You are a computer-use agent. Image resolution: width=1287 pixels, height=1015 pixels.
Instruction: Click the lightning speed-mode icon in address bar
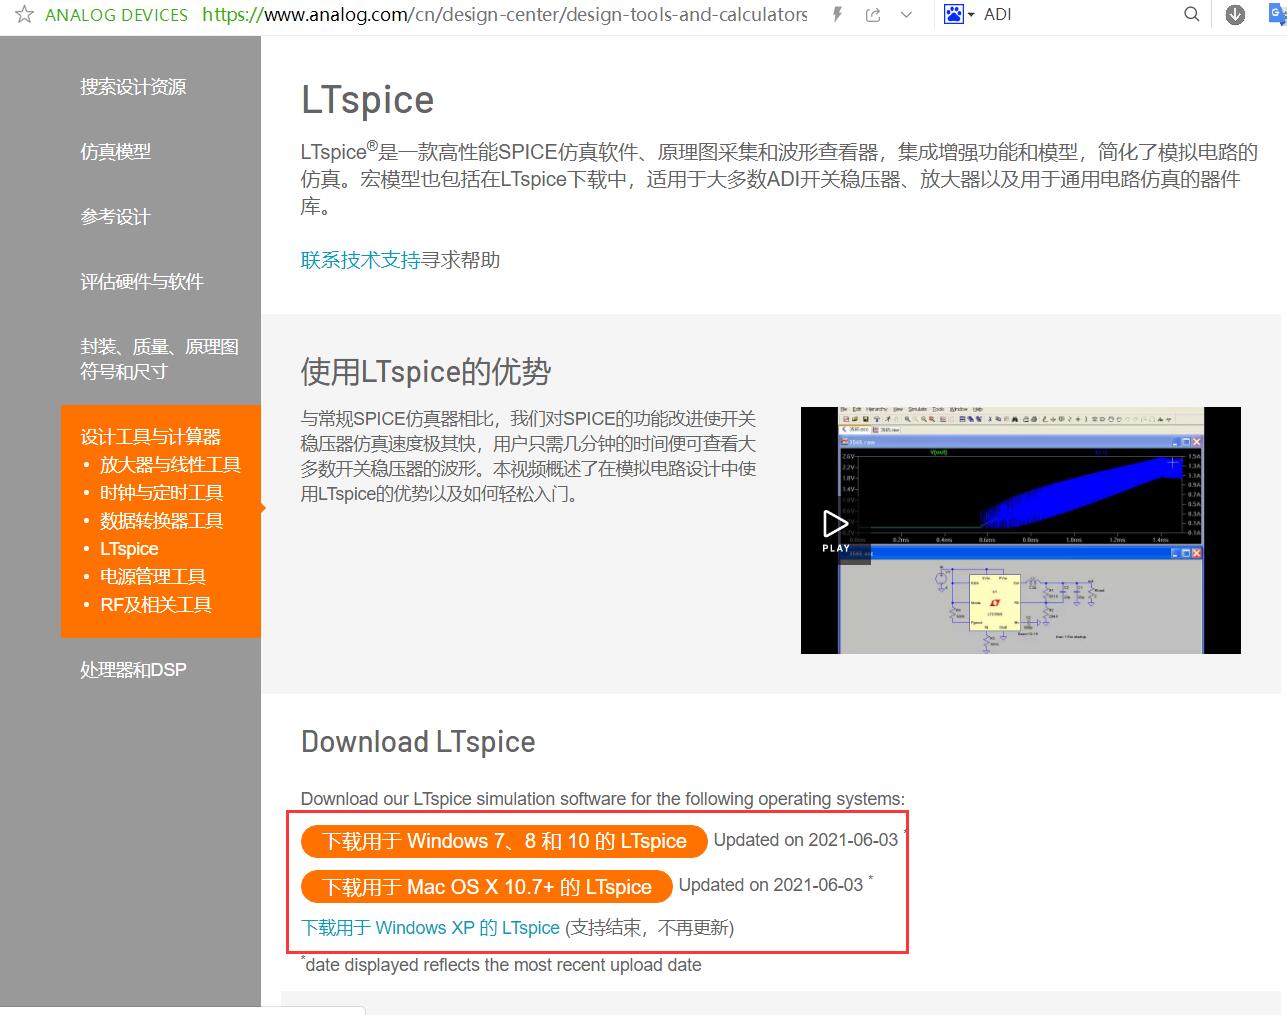(x=837, y=14)
